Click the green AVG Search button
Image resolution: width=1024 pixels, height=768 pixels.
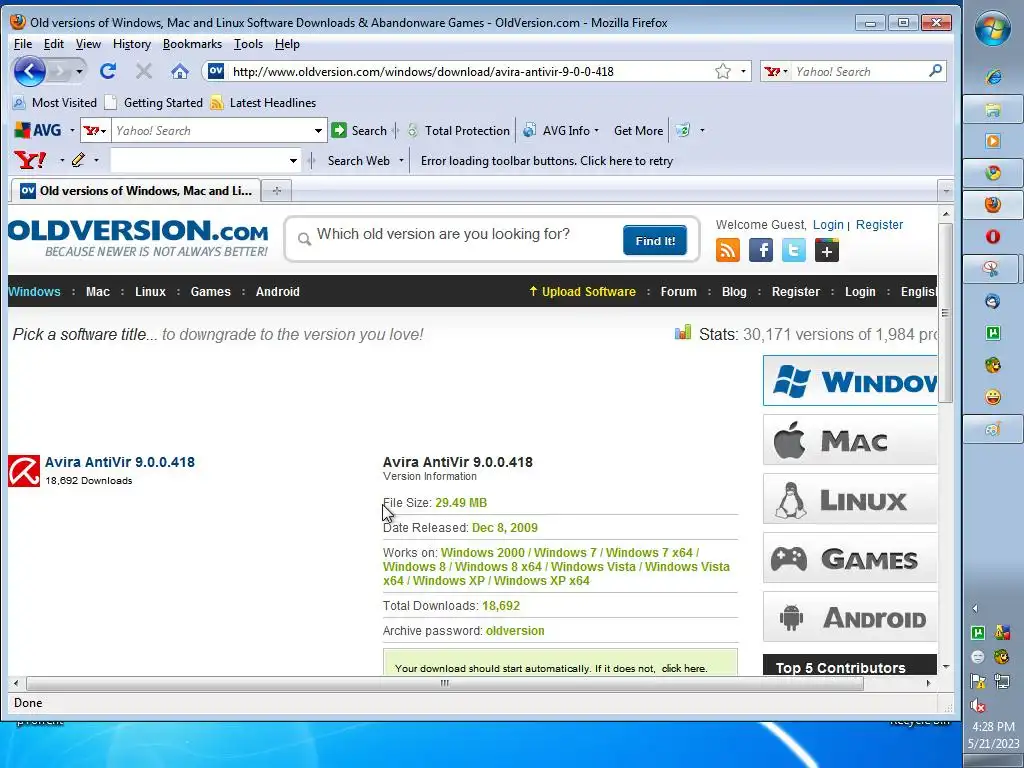359,131
